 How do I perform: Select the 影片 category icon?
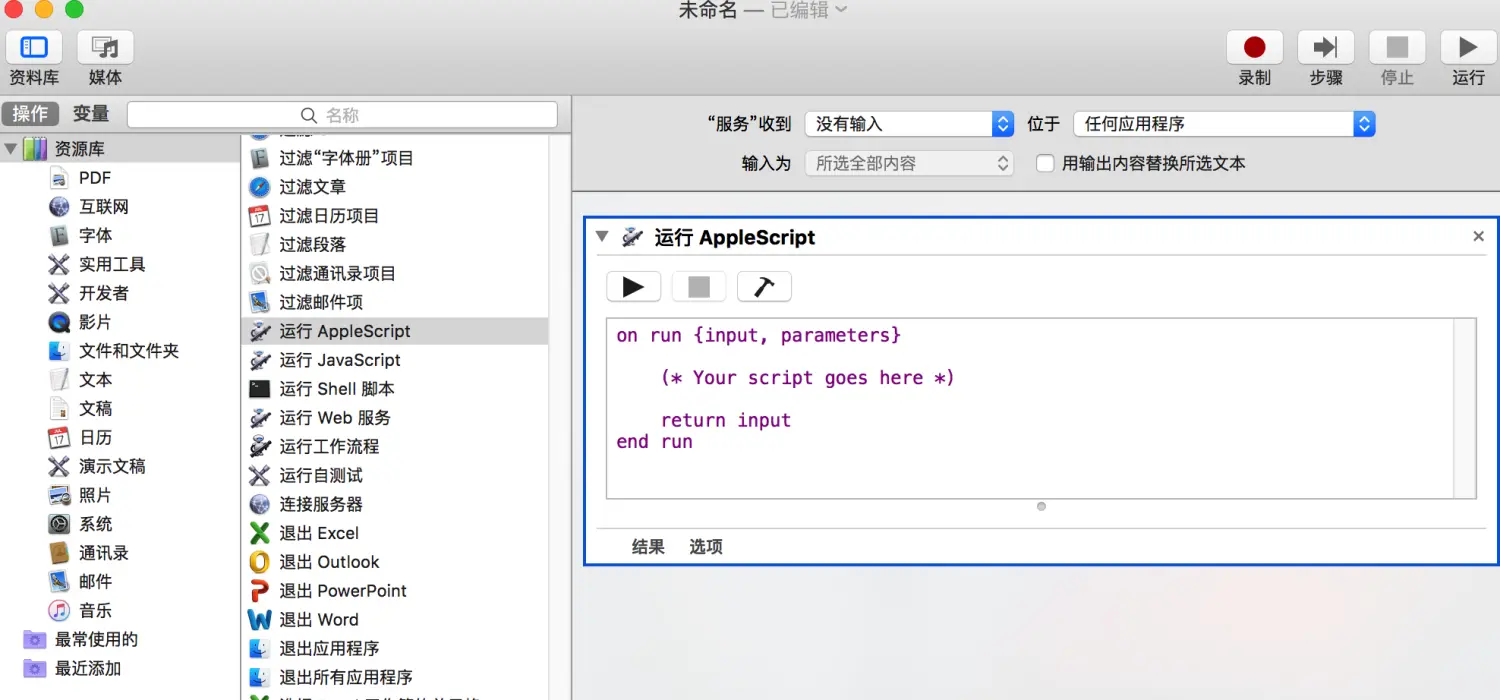pyautogui.click(x=59, y=323)
